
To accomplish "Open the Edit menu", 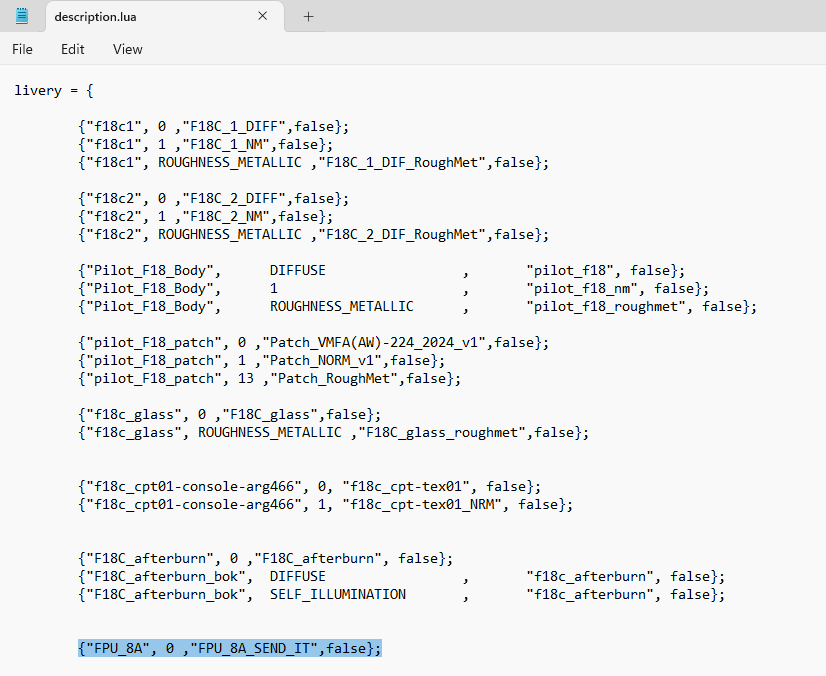I will pyautogui.click(x=72, y=49).
